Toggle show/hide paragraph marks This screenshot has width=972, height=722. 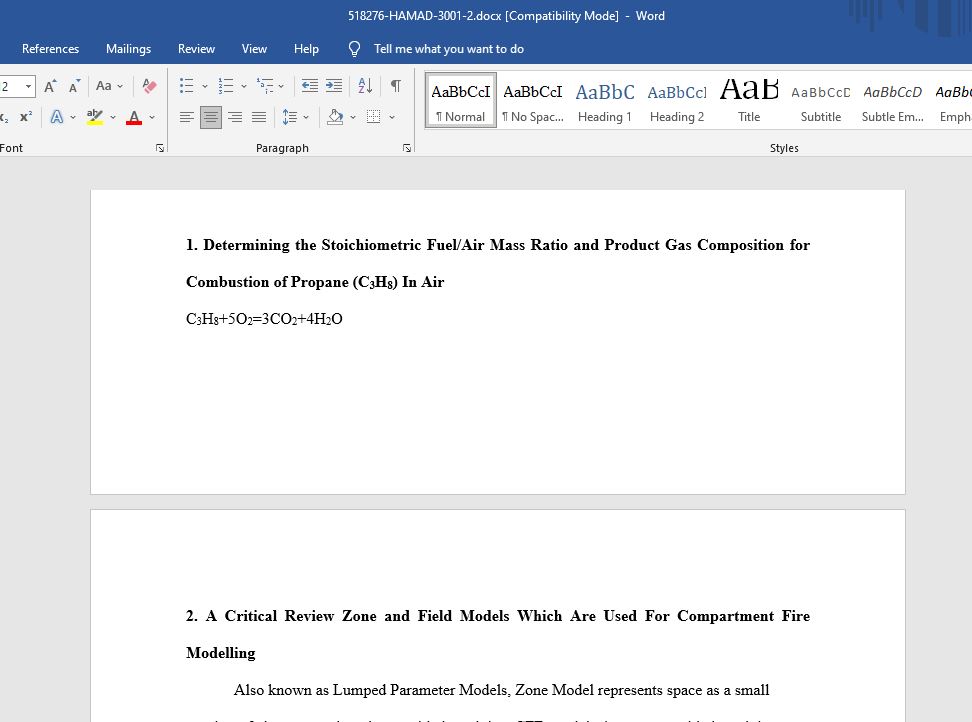tap(395, 86)
